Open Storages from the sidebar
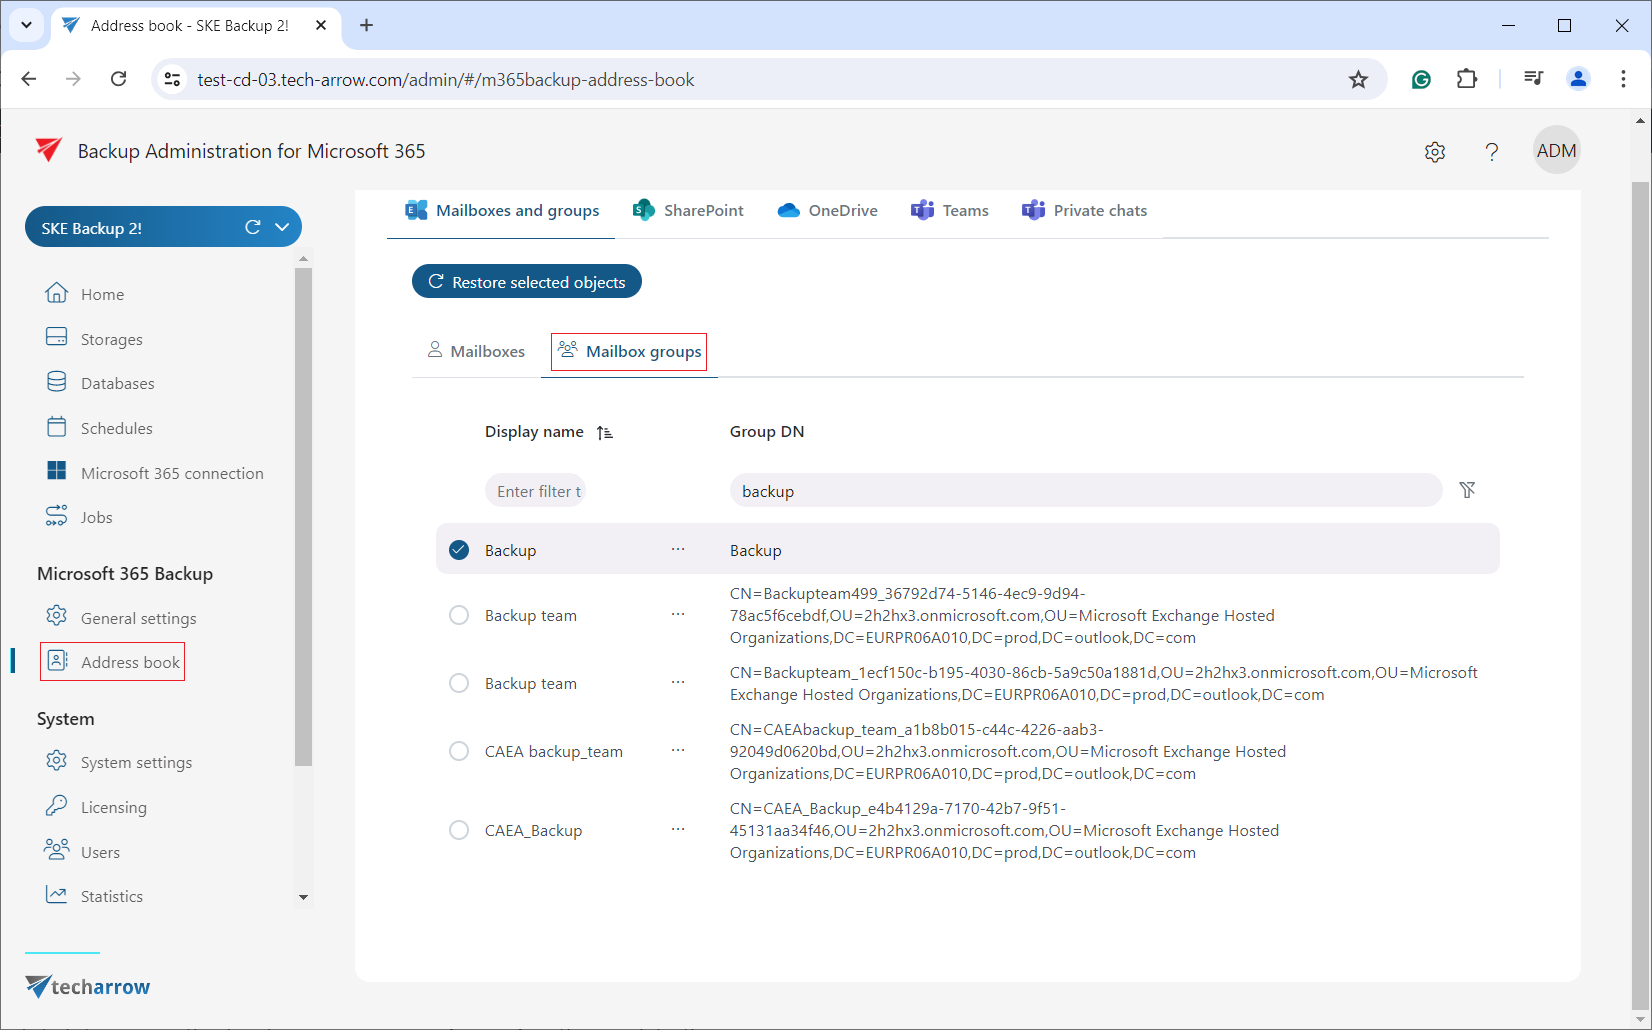 coord(111,339)
